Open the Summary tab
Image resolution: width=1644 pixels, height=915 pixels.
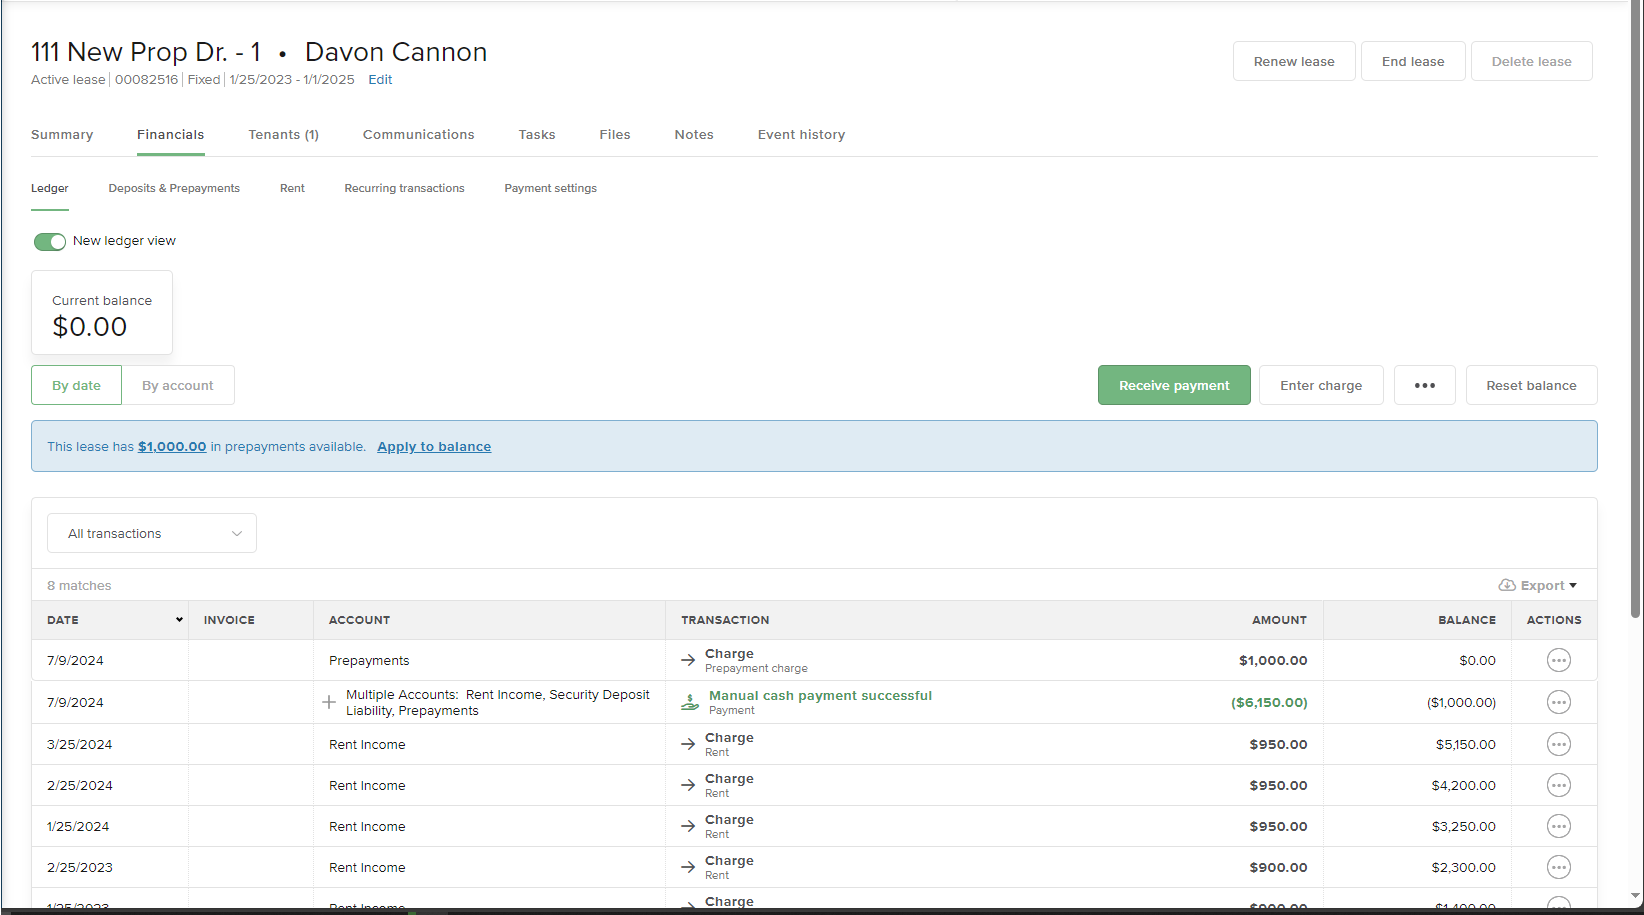point(62,134)
